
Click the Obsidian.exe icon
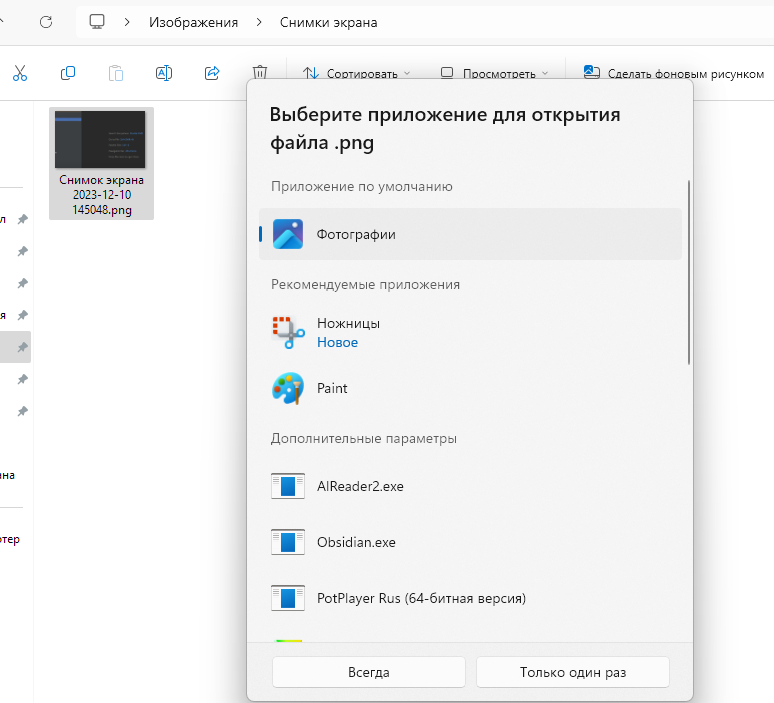point(288,542)
